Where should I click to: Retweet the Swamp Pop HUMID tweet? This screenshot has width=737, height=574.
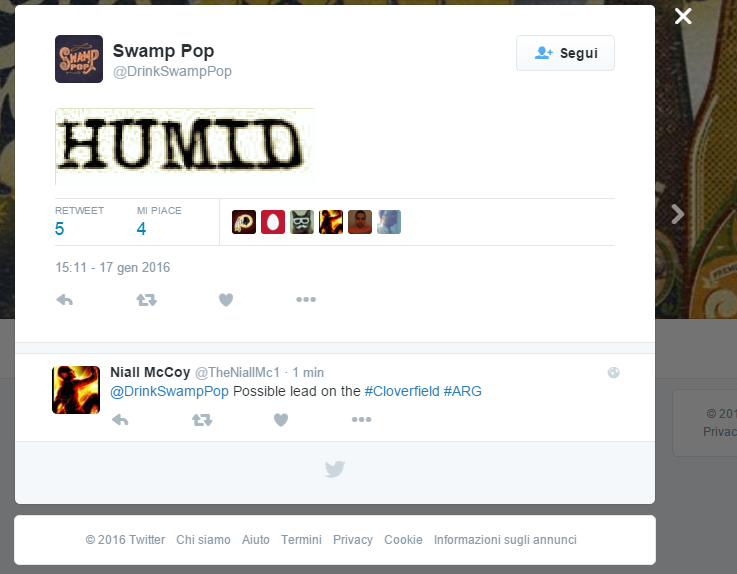[146, 299]
